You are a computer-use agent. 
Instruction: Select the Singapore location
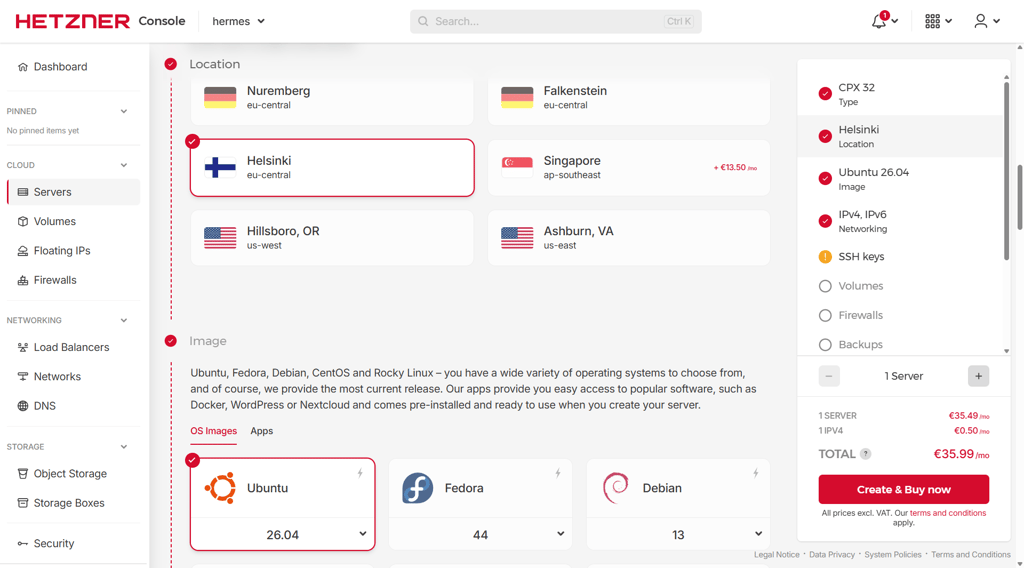(x=629, y=168)
